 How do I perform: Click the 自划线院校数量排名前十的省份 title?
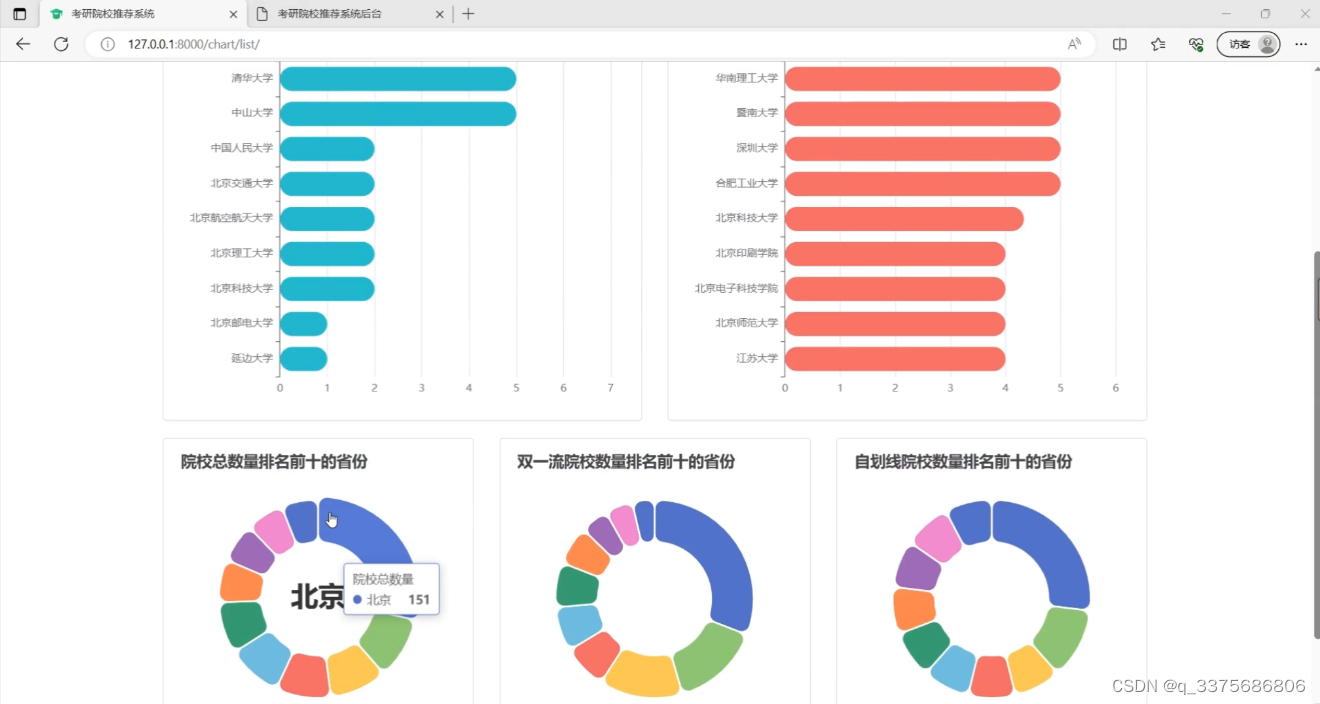coord(963,462)
